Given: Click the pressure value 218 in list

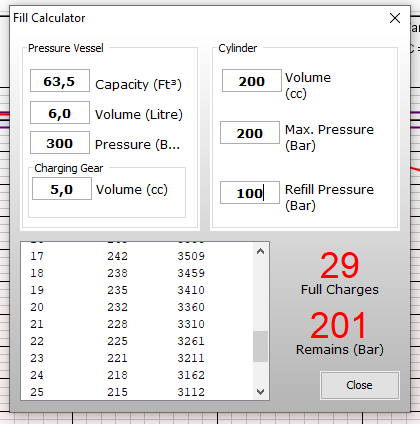Looking at the screenshot, I should point(117,375).
